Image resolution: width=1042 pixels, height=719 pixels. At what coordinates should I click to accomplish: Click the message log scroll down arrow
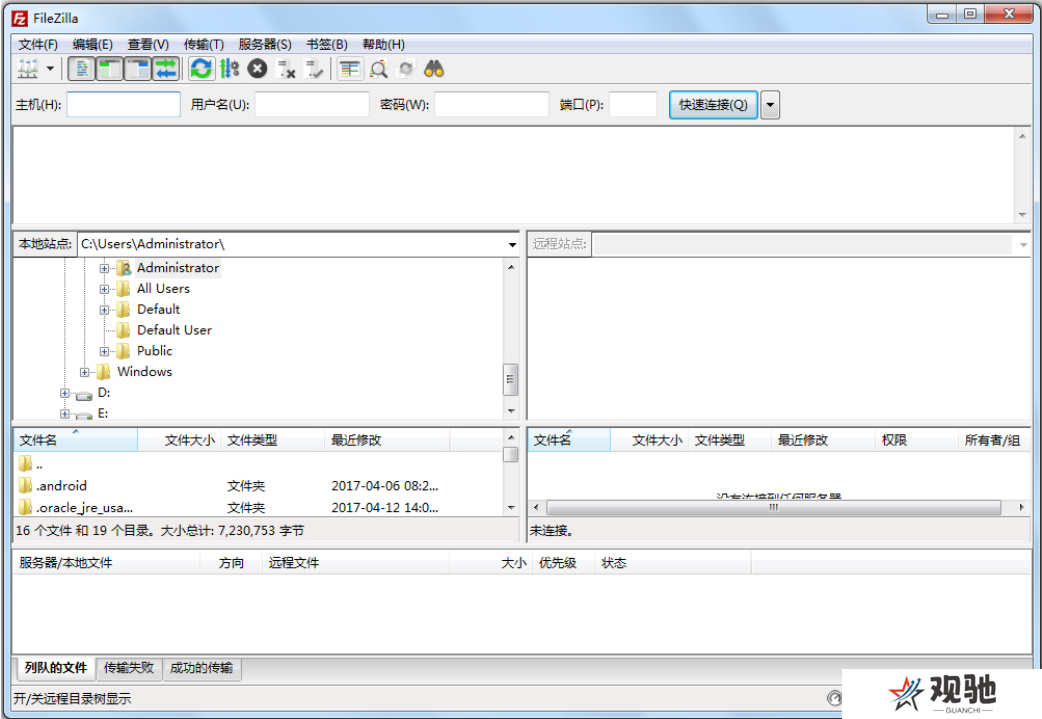(1022, 215)
